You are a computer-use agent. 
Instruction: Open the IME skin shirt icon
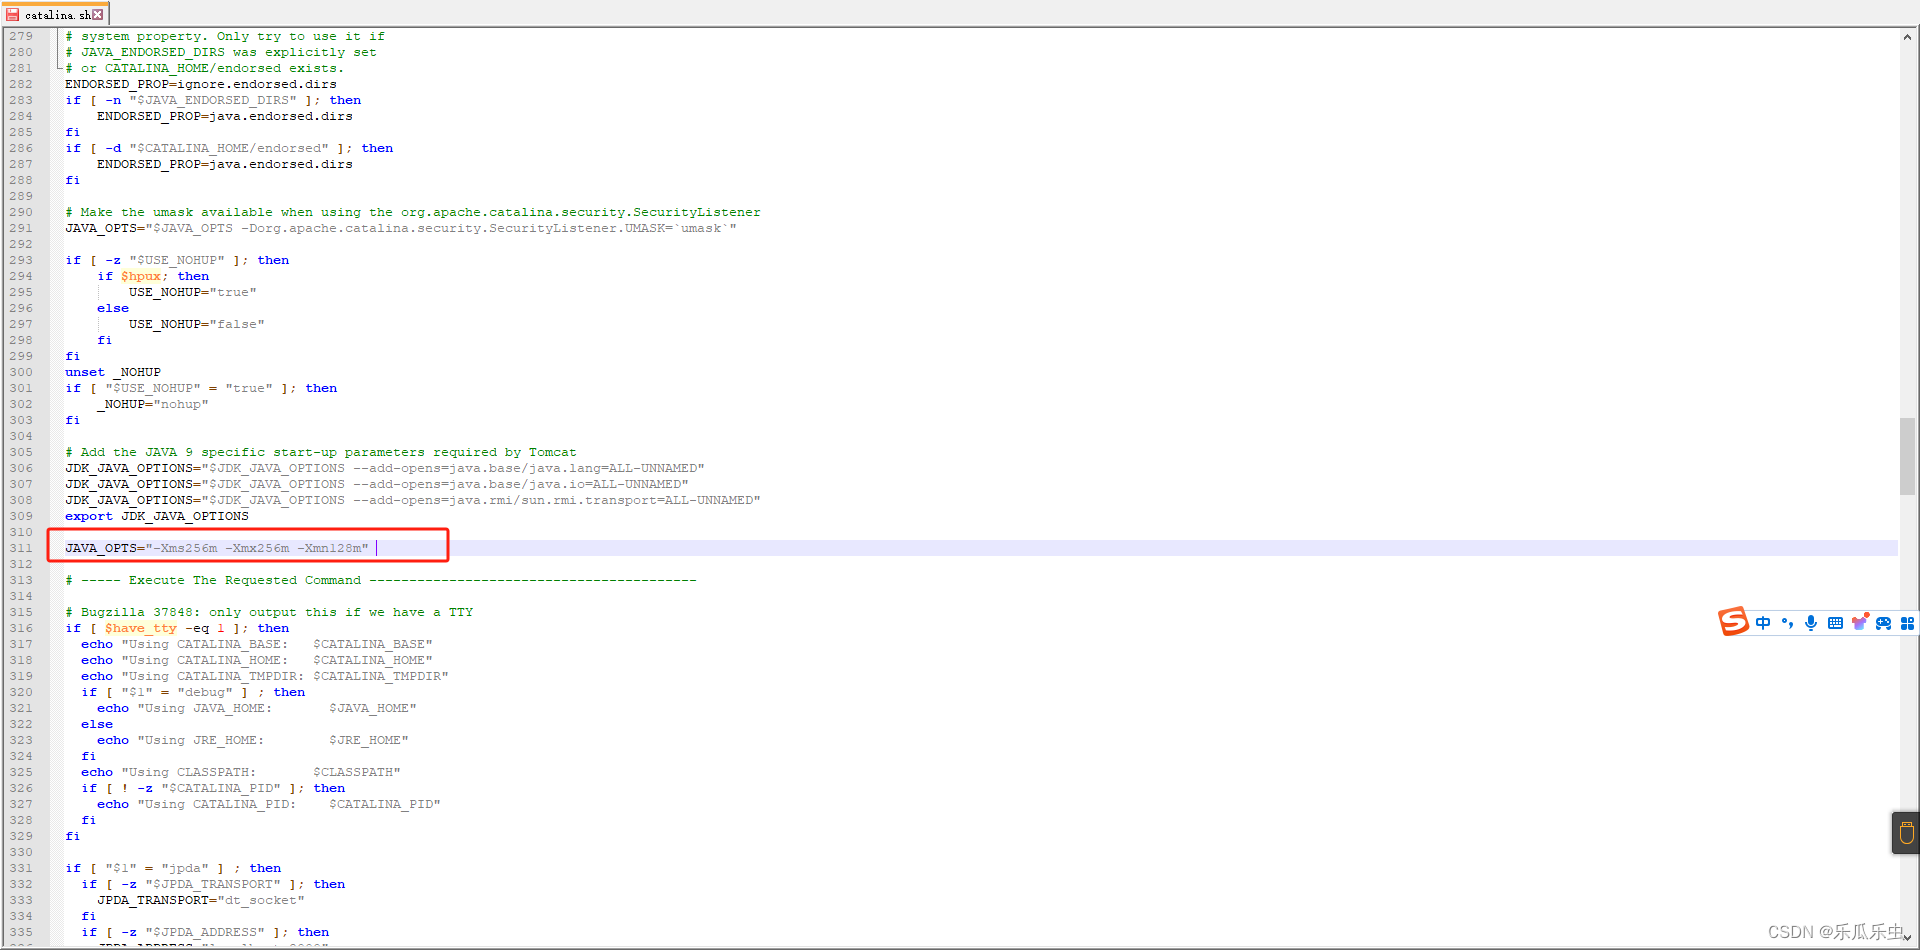[x=1859, y=622]
